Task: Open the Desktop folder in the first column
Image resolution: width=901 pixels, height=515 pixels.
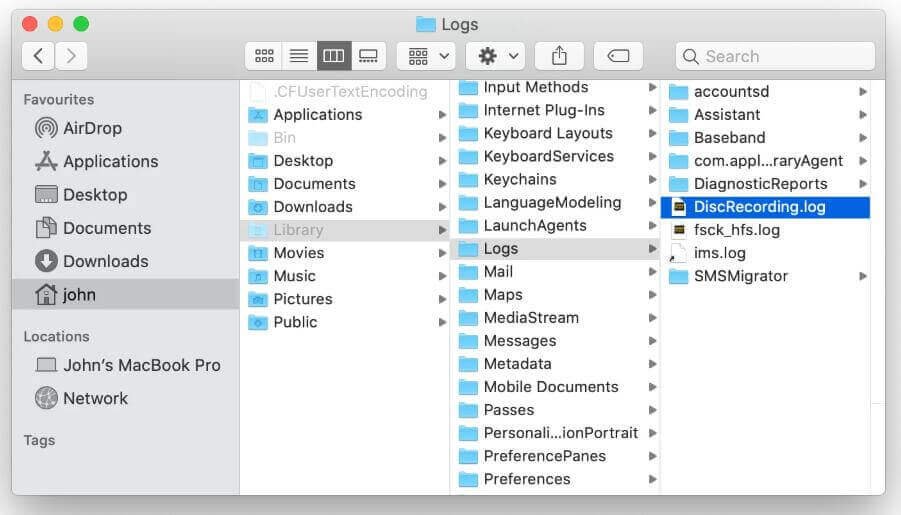Action: (345, 160)
